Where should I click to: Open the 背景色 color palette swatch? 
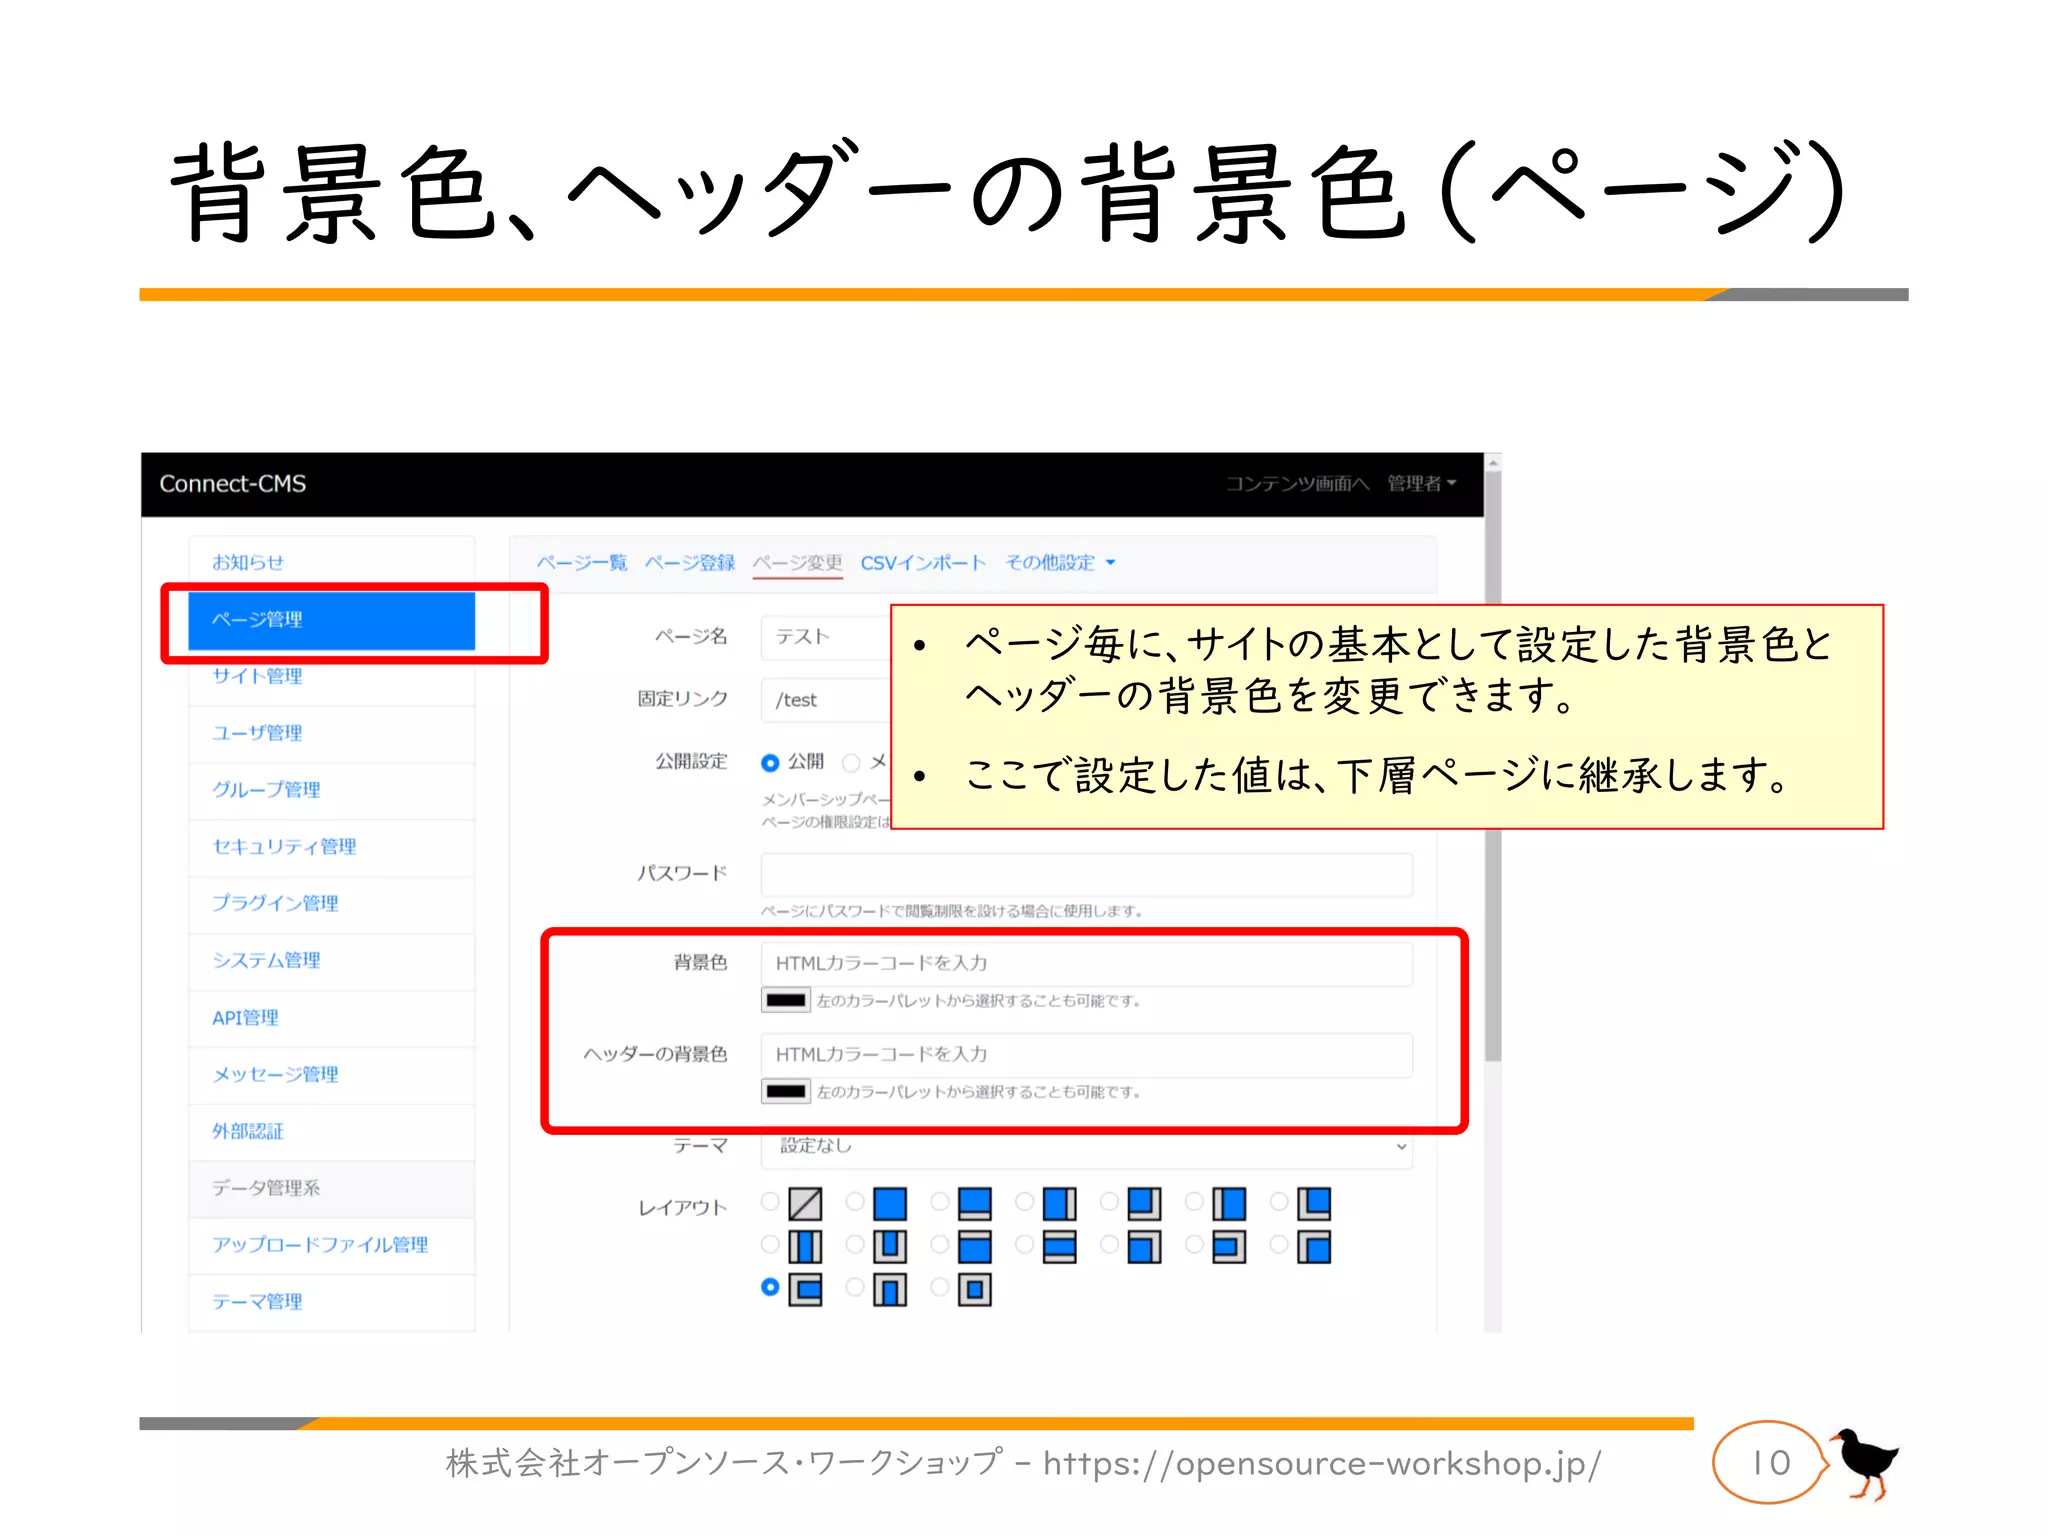point(786,1000)
